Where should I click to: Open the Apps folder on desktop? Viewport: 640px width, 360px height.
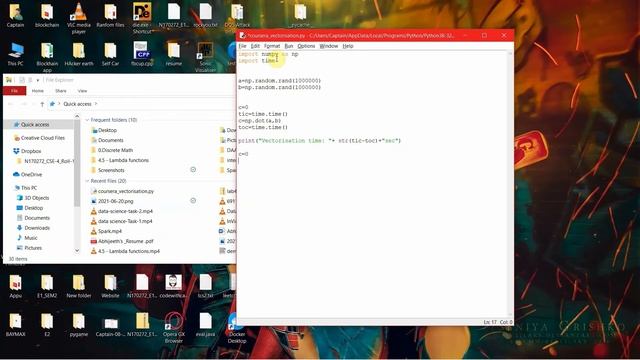pos(16,286)
